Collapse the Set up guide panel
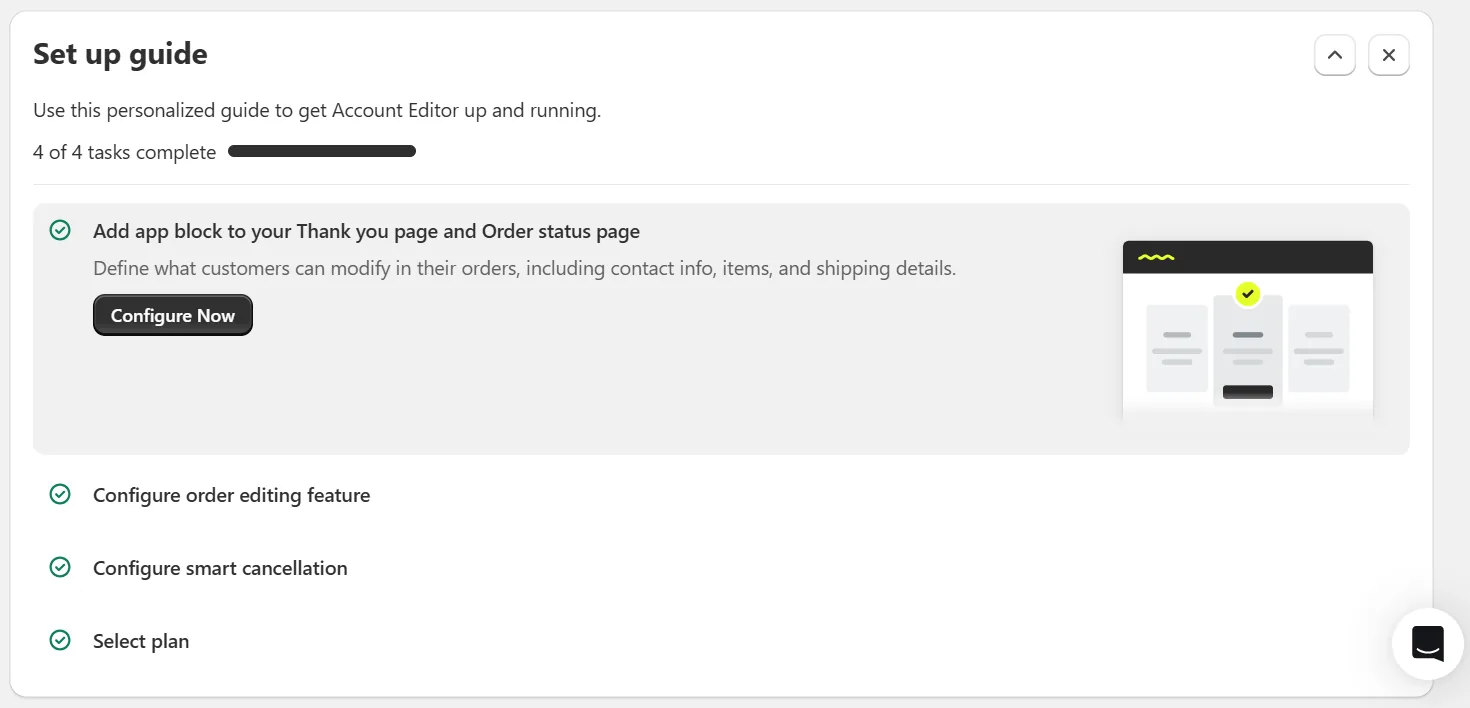Screen dimensions: 1470x708 tap(1334, 56)
